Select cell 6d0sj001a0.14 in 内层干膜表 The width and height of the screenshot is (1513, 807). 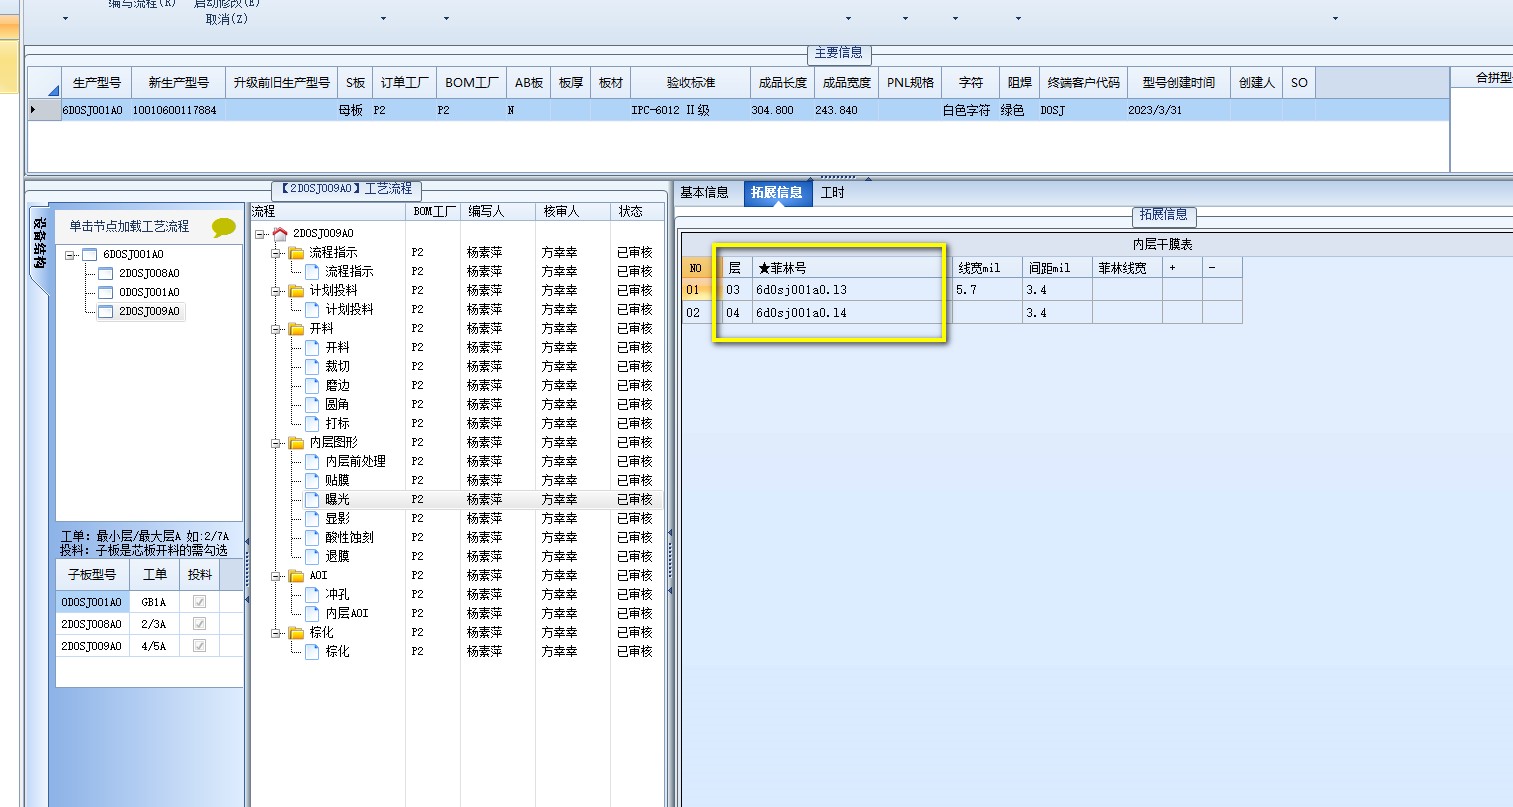(849, 313)
